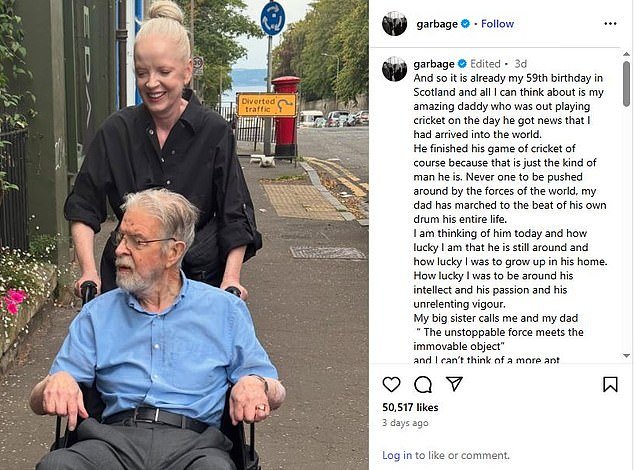
Task: Click the 3d timestamp beside Edited
Action: point(520,64)
